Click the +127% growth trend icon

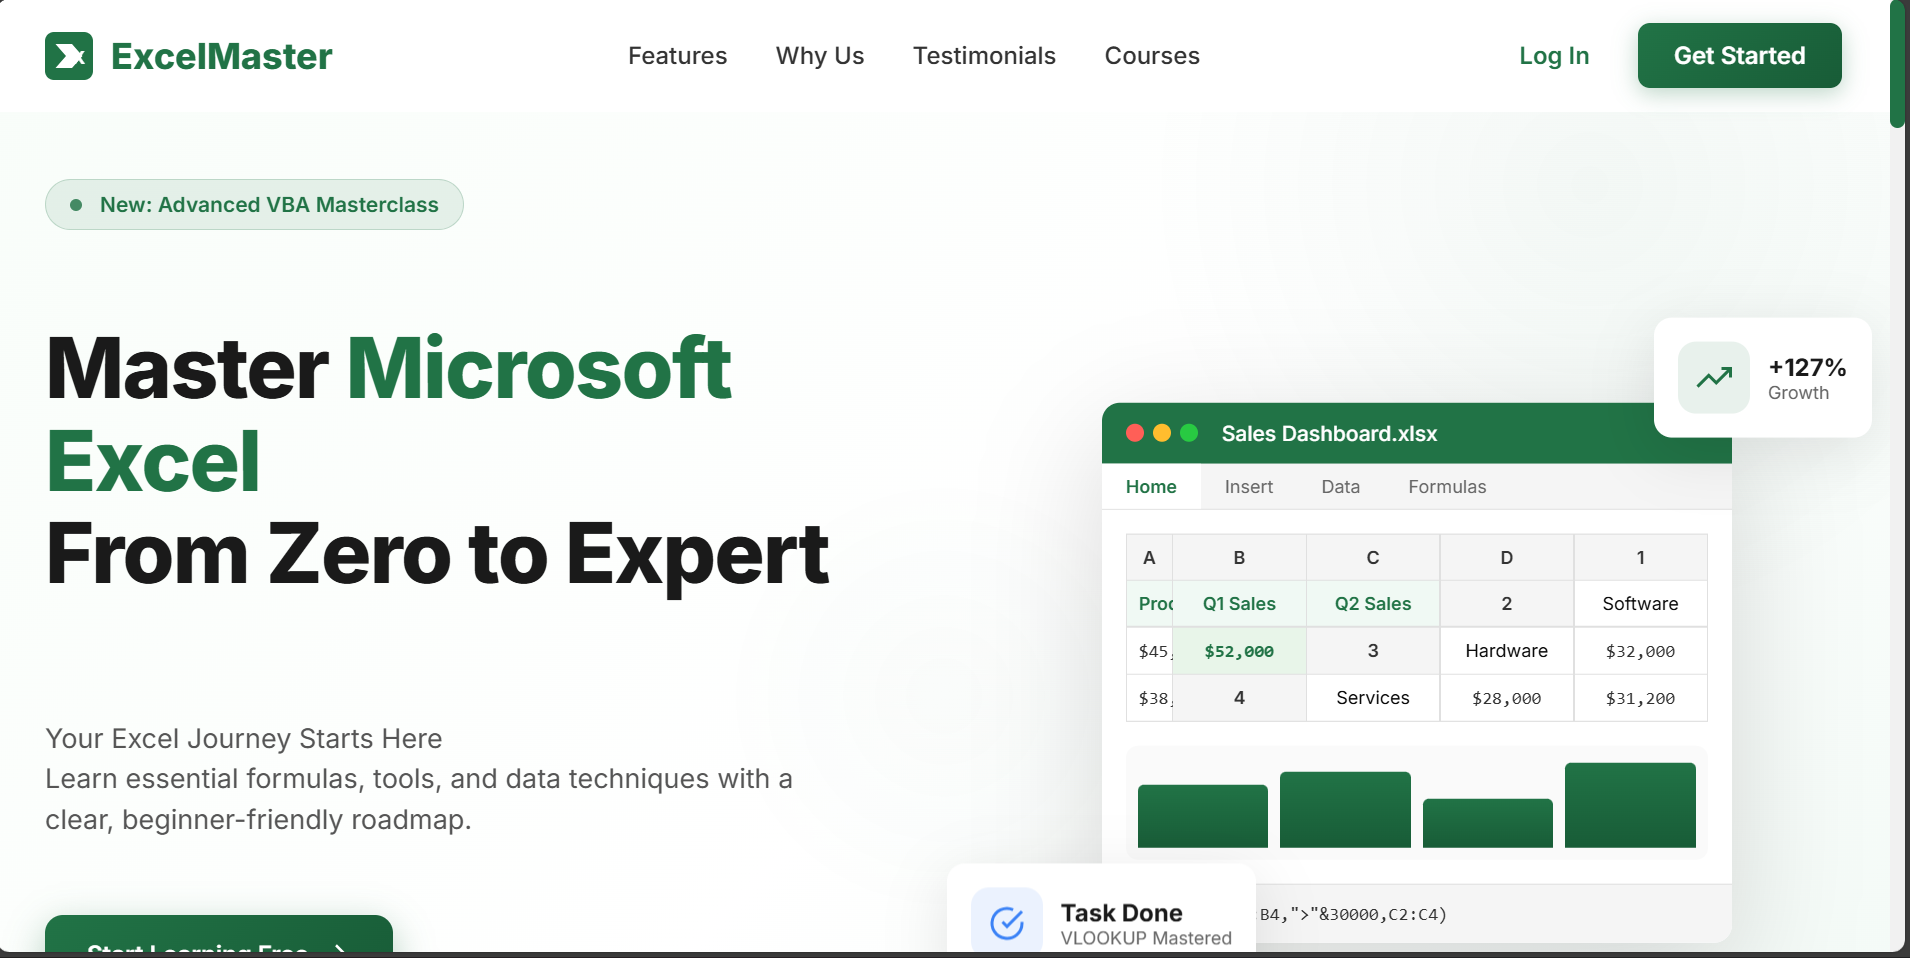pyautogui.click(x=1713, y=377)
